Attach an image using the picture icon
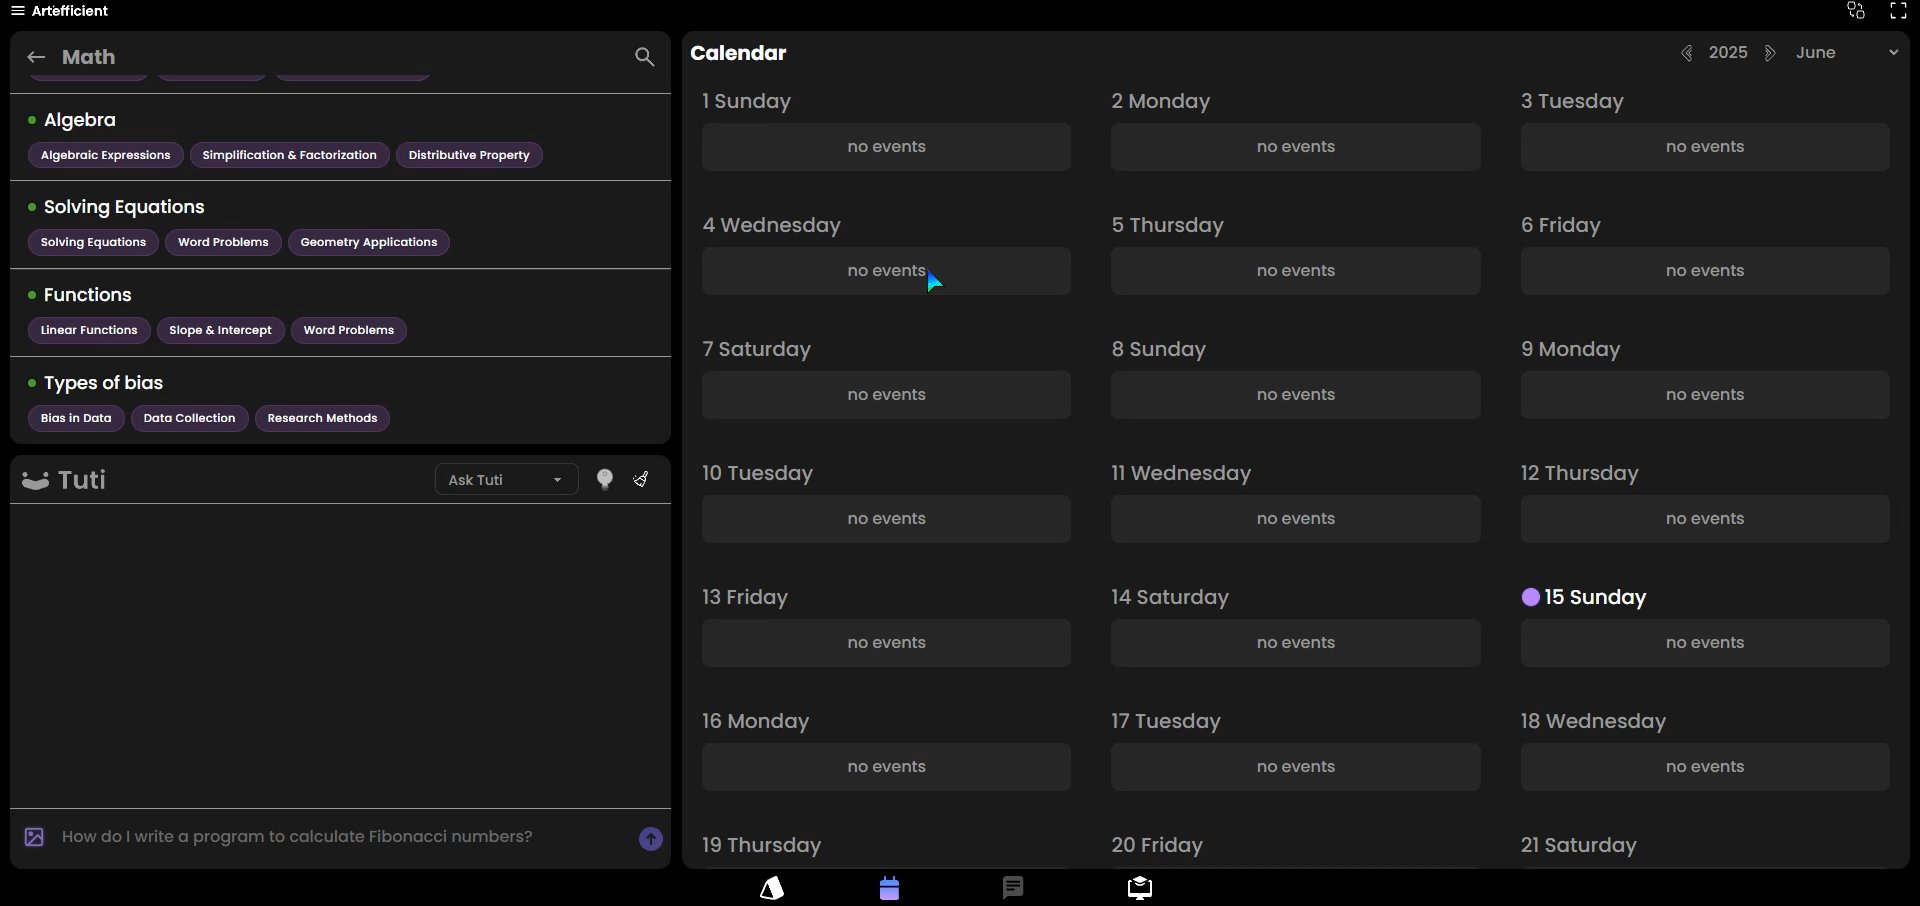Viewport: 1920px width, 906px height. click(34, 838)
